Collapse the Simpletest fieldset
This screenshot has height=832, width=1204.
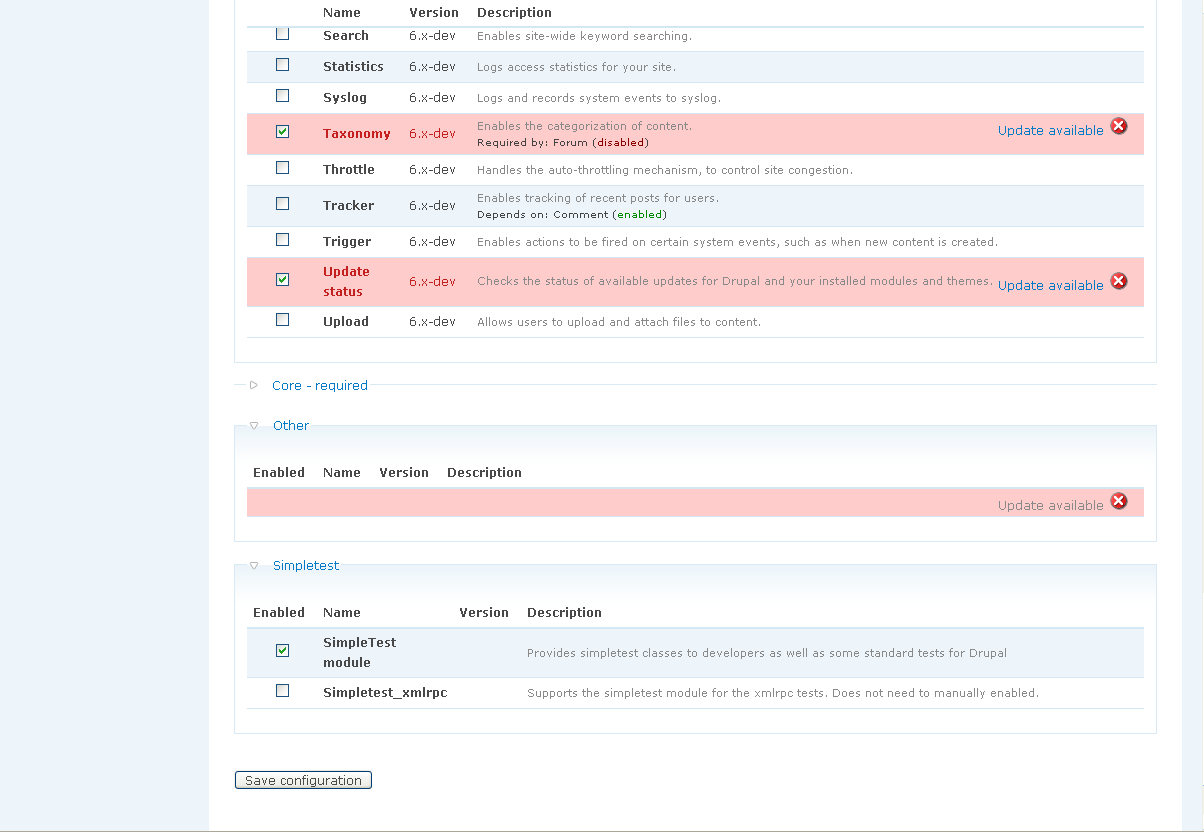point(306,565)
